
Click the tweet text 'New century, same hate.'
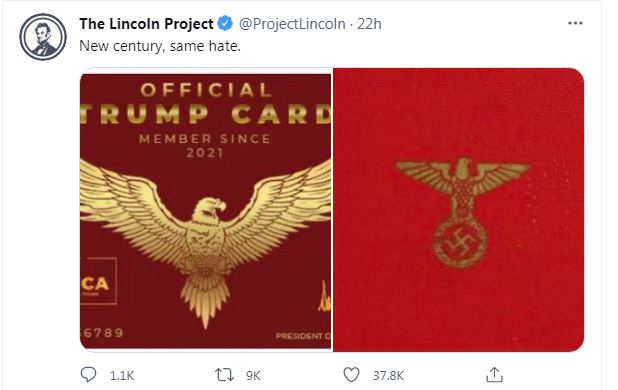click(x=160, y=46)
